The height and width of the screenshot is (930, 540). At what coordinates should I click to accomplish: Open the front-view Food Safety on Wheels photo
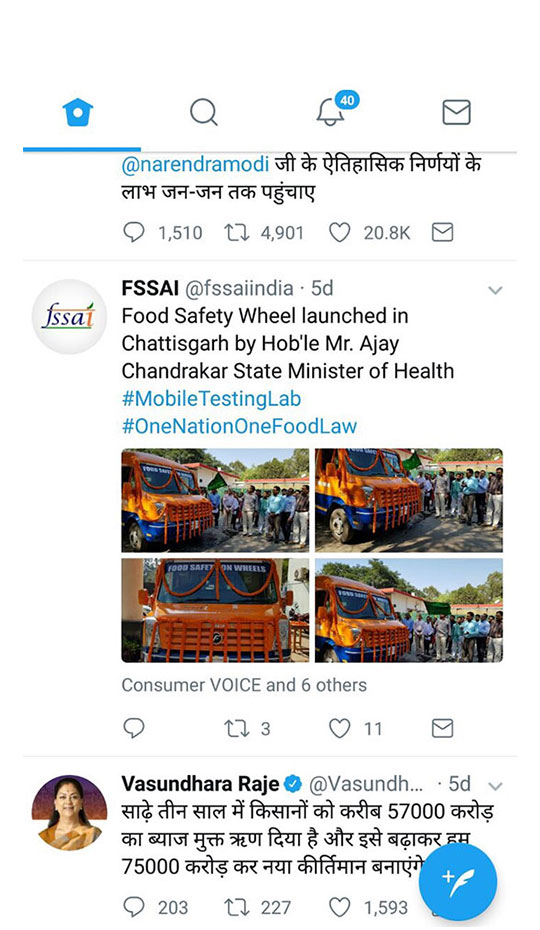(215, 610)
